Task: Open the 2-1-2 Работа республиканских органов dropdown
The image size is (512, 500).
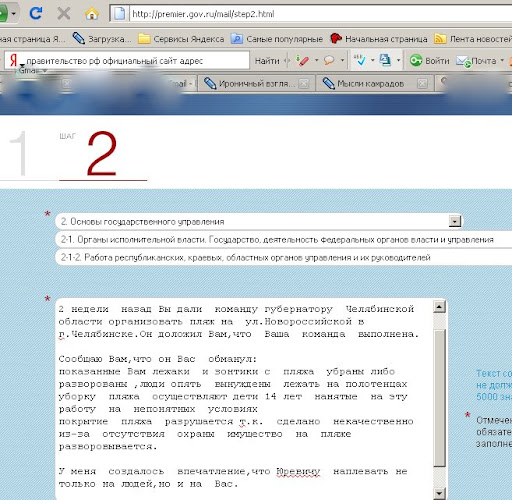Action: 284,258
